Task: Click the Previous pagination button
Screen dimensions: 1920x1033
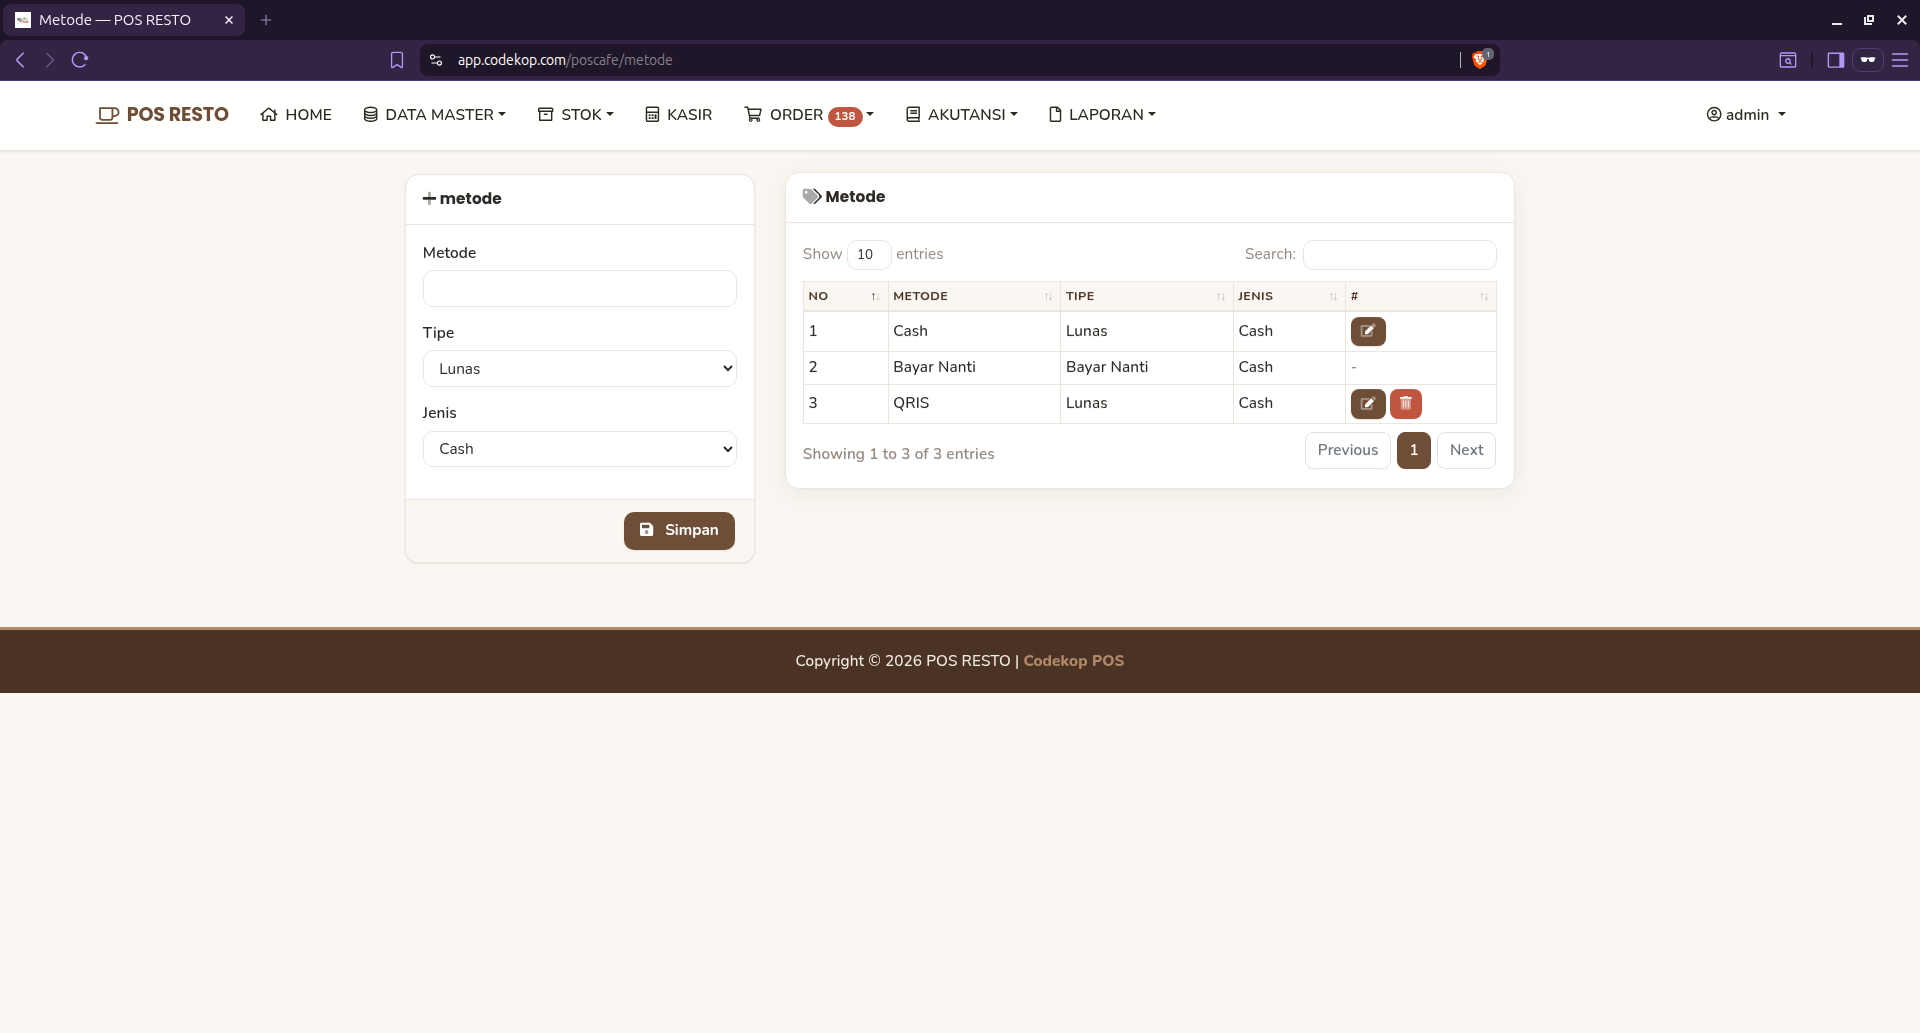Action: [1347, 450]
